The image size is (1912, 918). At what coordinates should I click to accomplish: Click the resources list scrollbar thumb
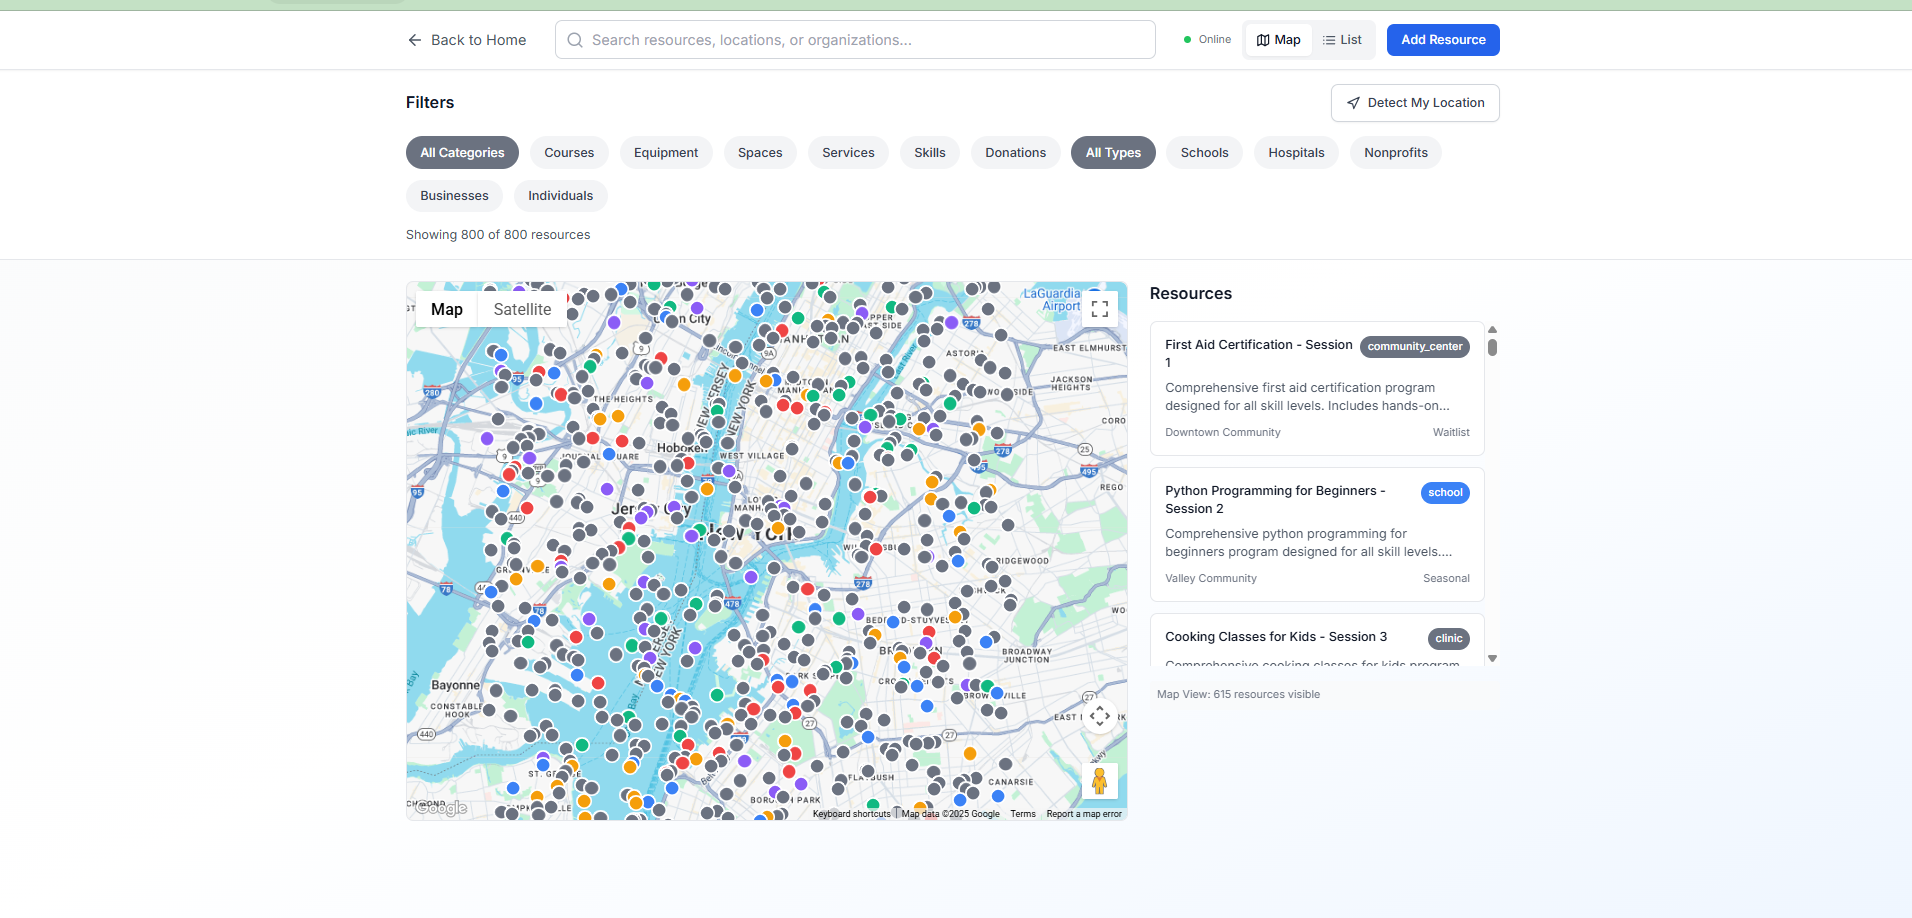click(x=1492, y=347)
